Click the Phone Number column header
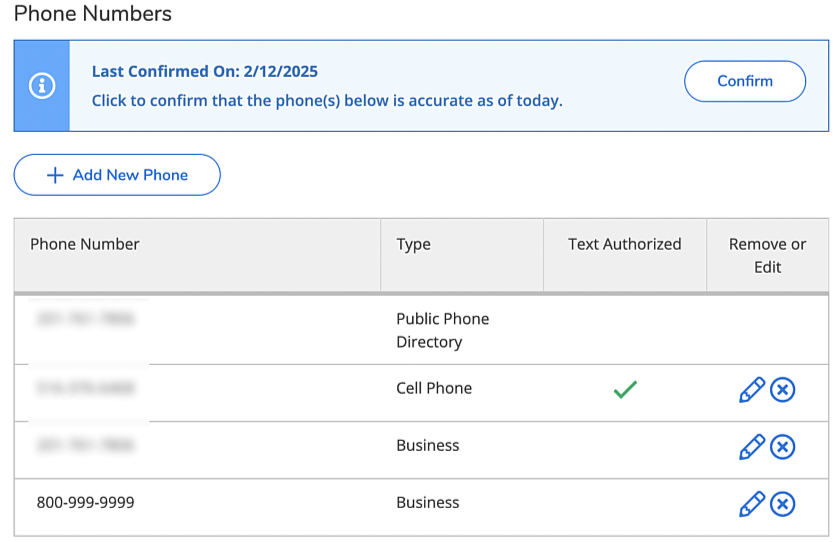 tap(85, 244)
